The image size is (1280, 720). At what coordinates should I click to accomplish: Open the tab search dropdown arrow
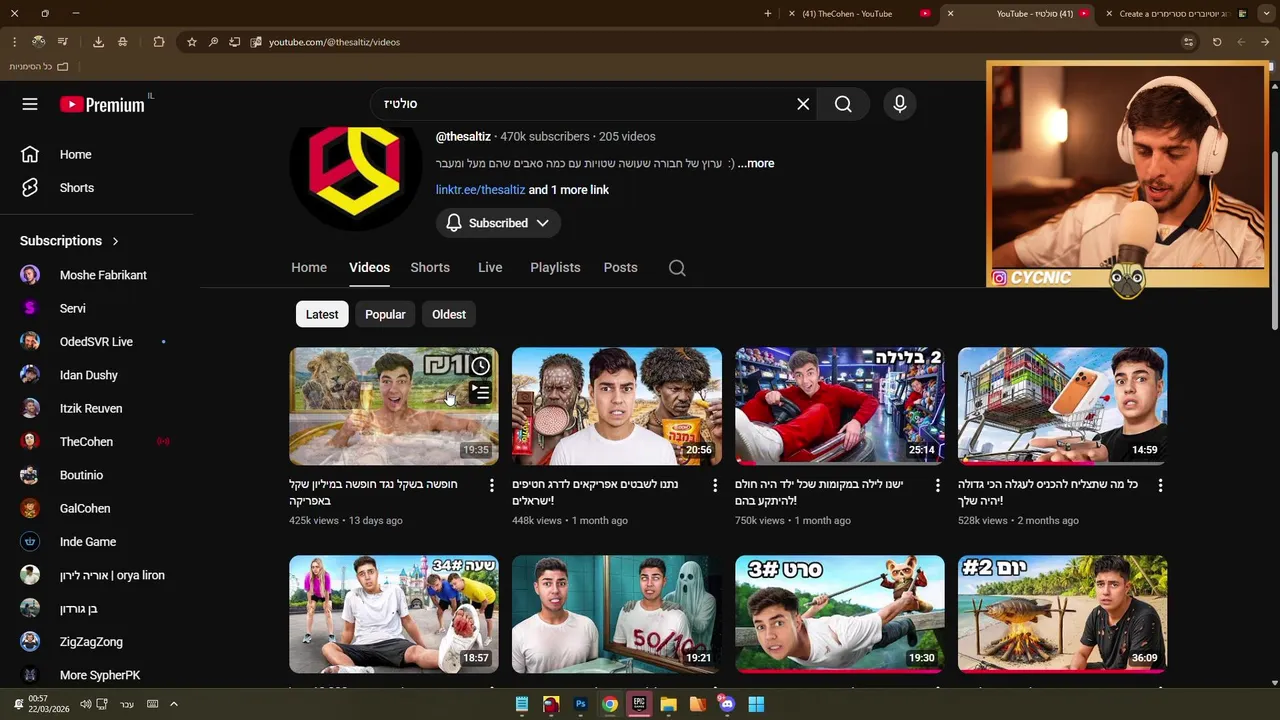click(1265, 14)
